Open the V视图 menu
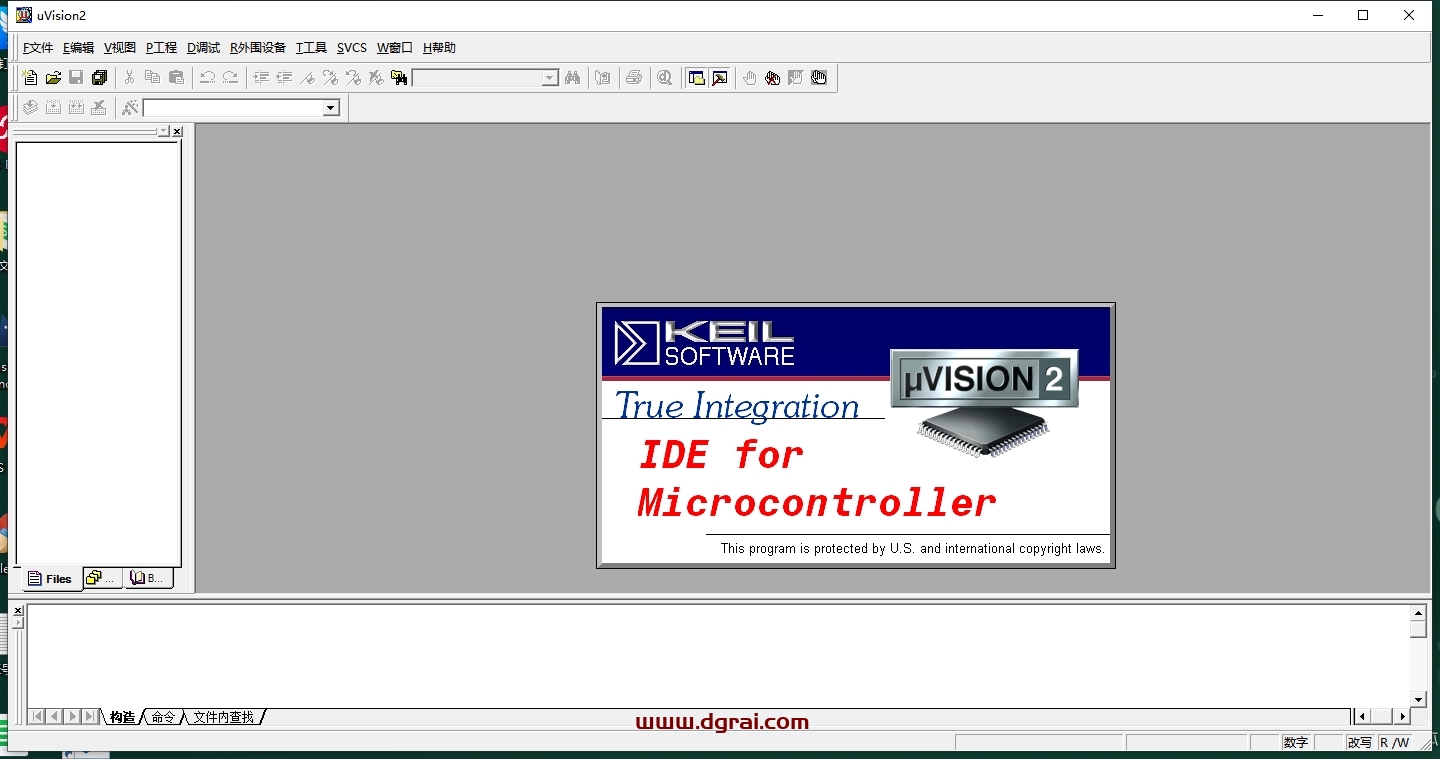The height and width of the screenshot is (759, 1440). click(x=120, y=48)
